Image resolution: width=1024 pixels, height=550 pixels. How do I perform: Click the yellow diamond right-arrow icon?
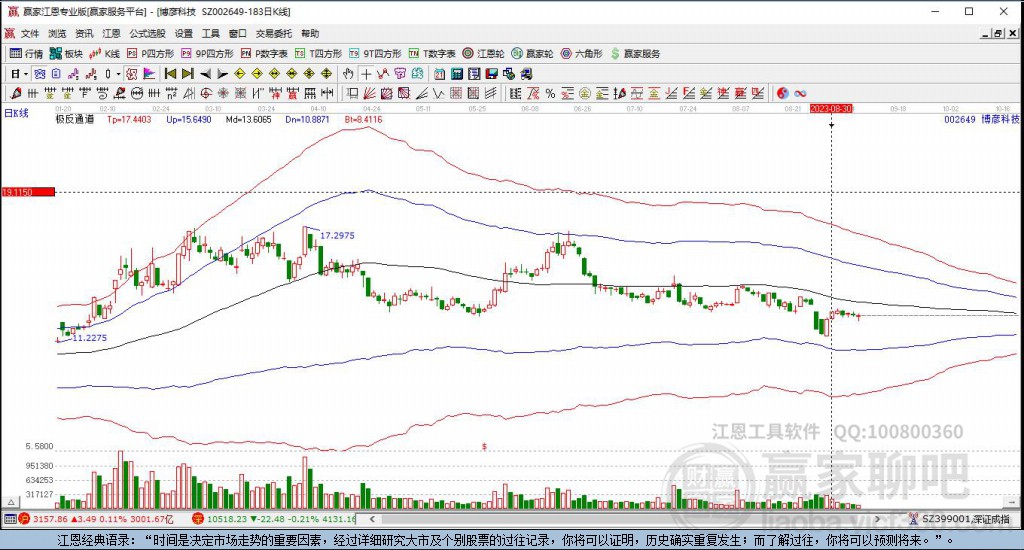pyautogui.click(x=257, y=74)
